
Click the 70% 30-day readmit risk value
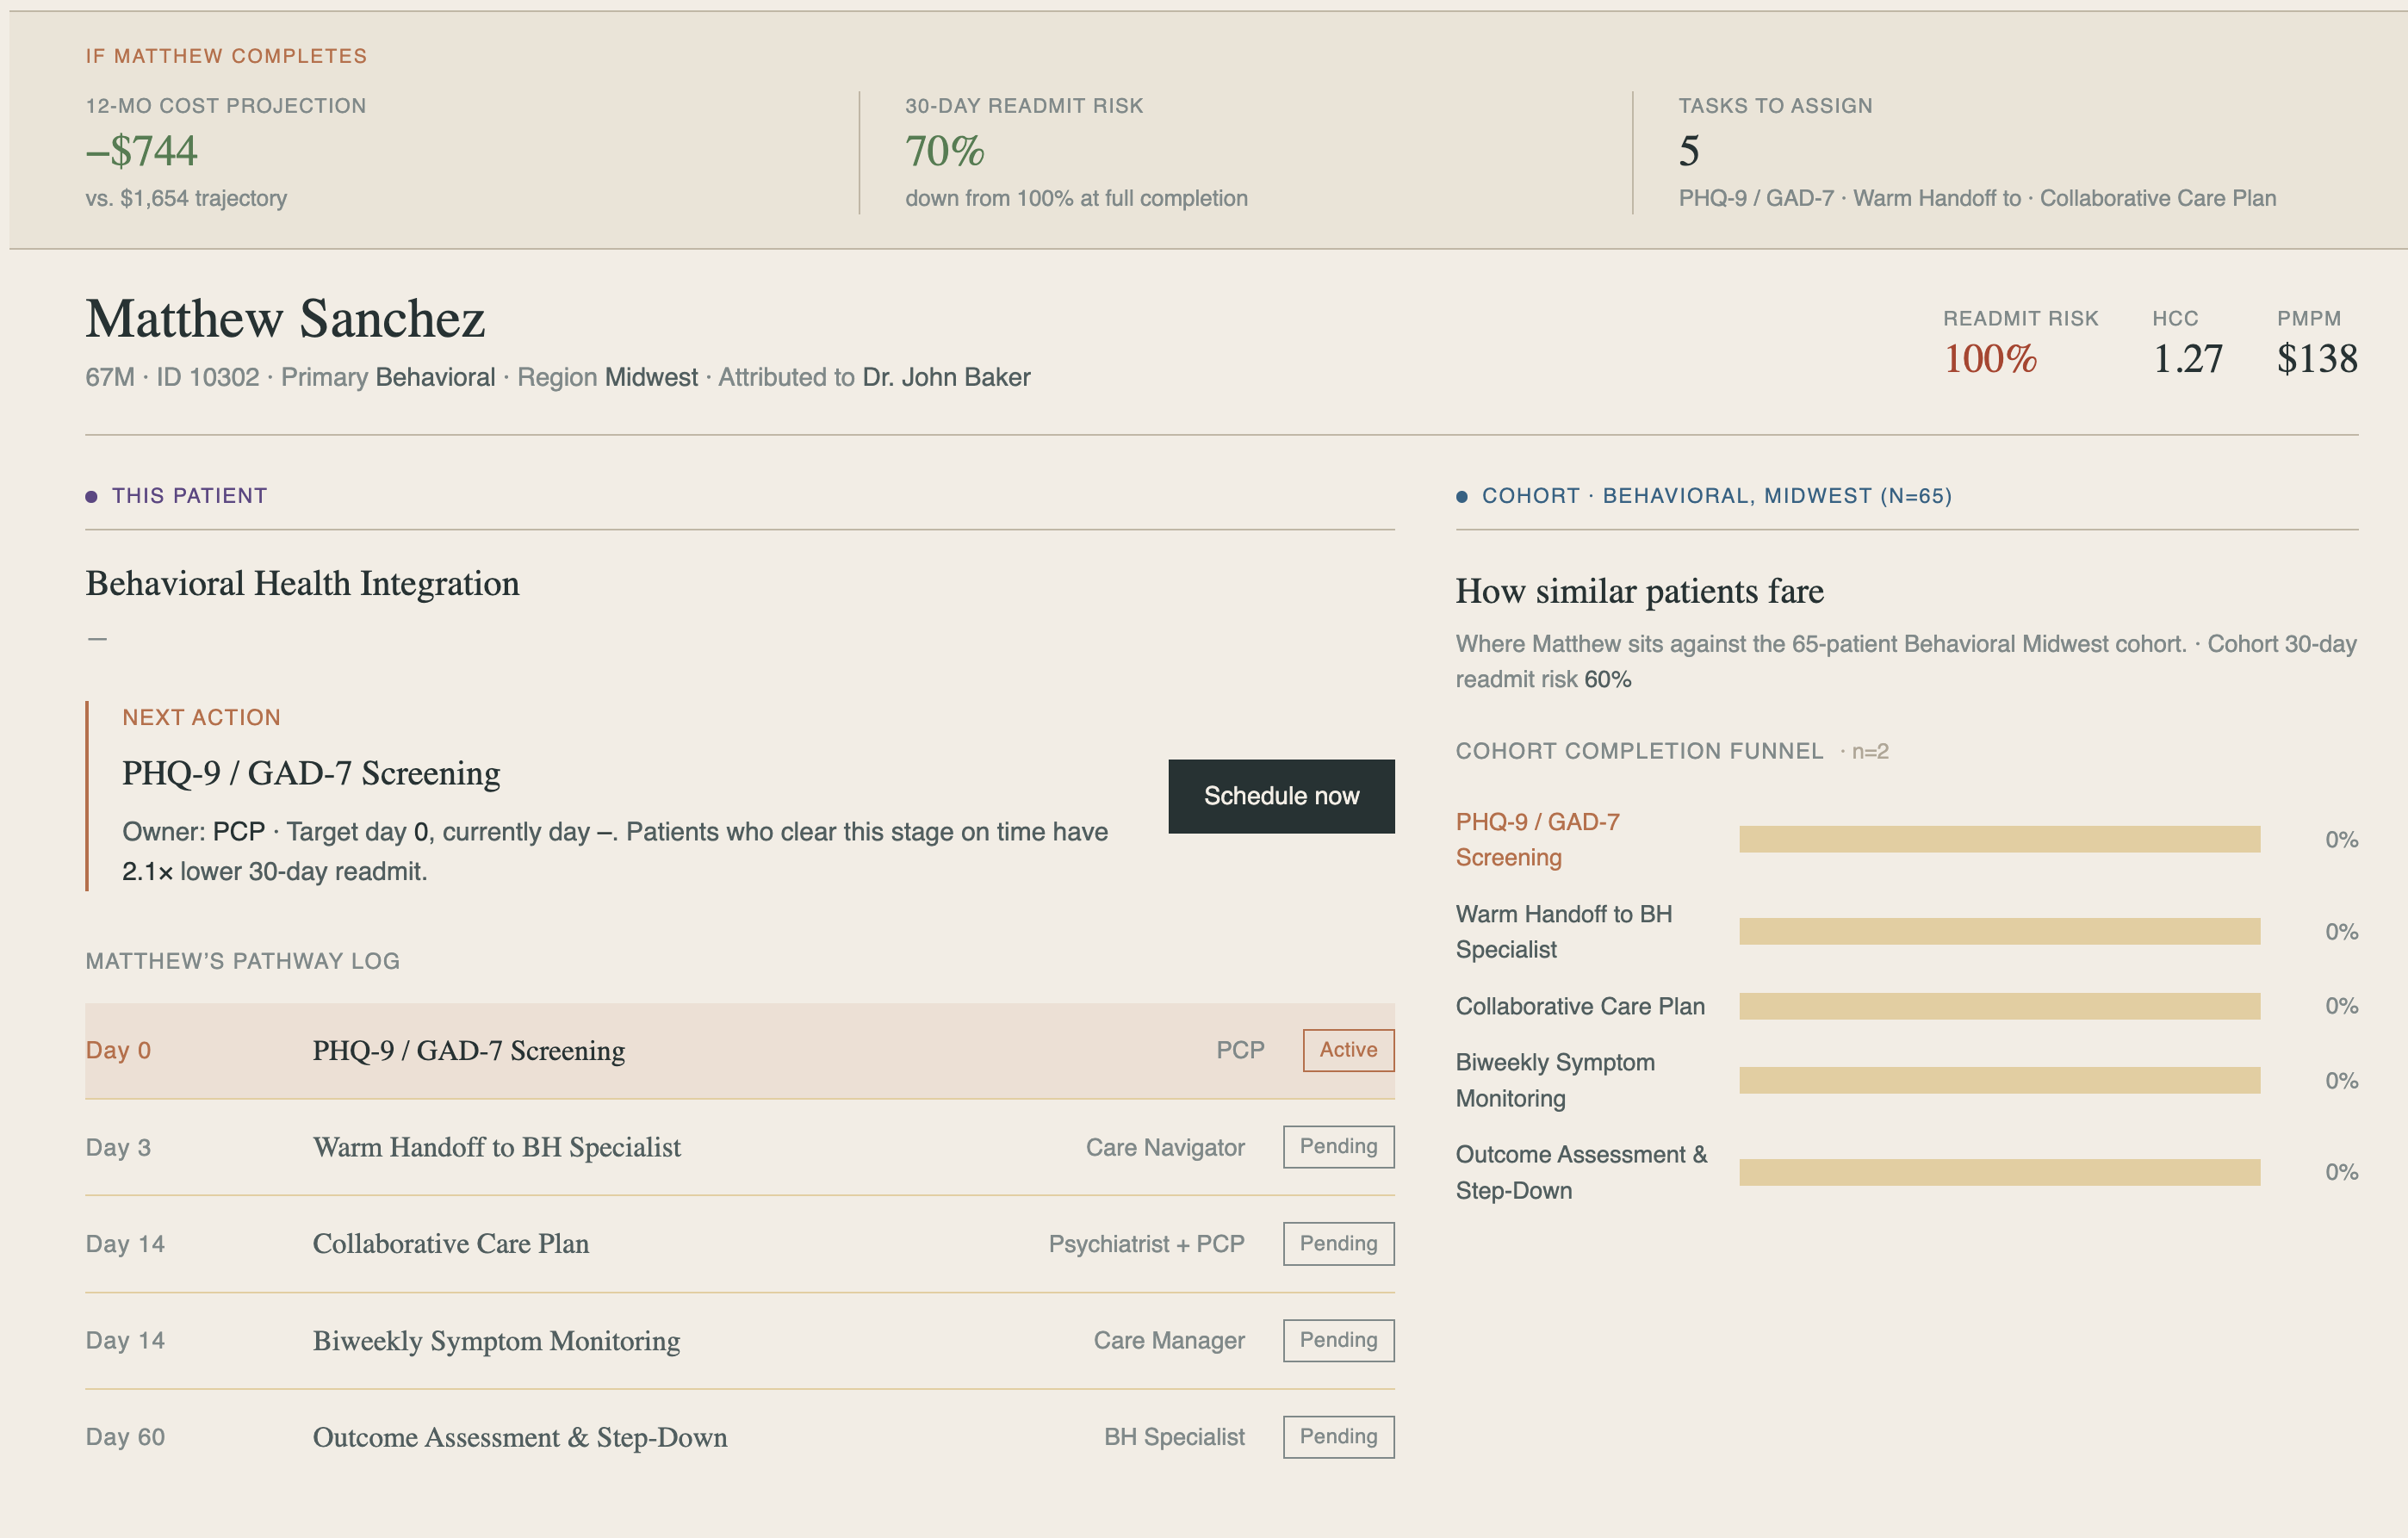pos(944,151)
